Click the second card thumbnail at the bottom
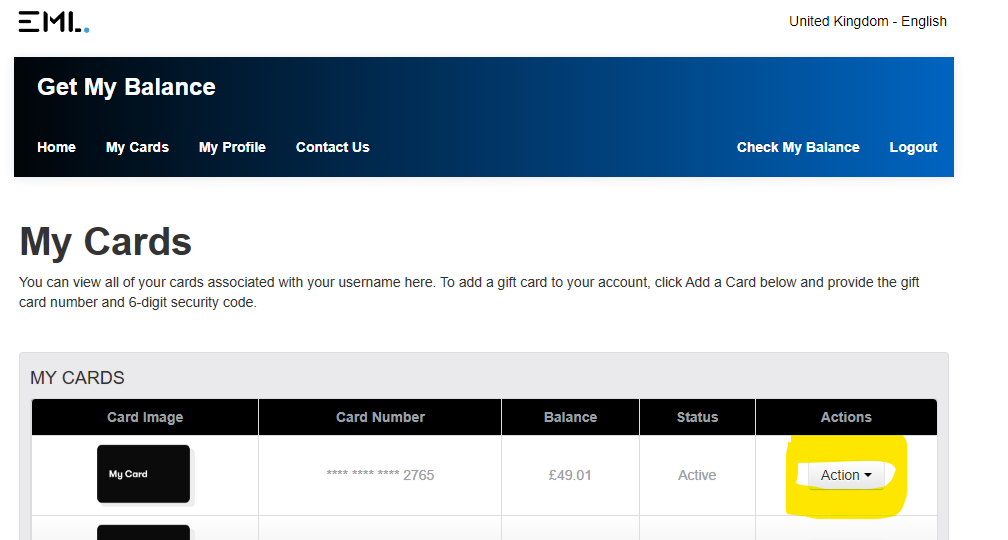 point(143,532)
